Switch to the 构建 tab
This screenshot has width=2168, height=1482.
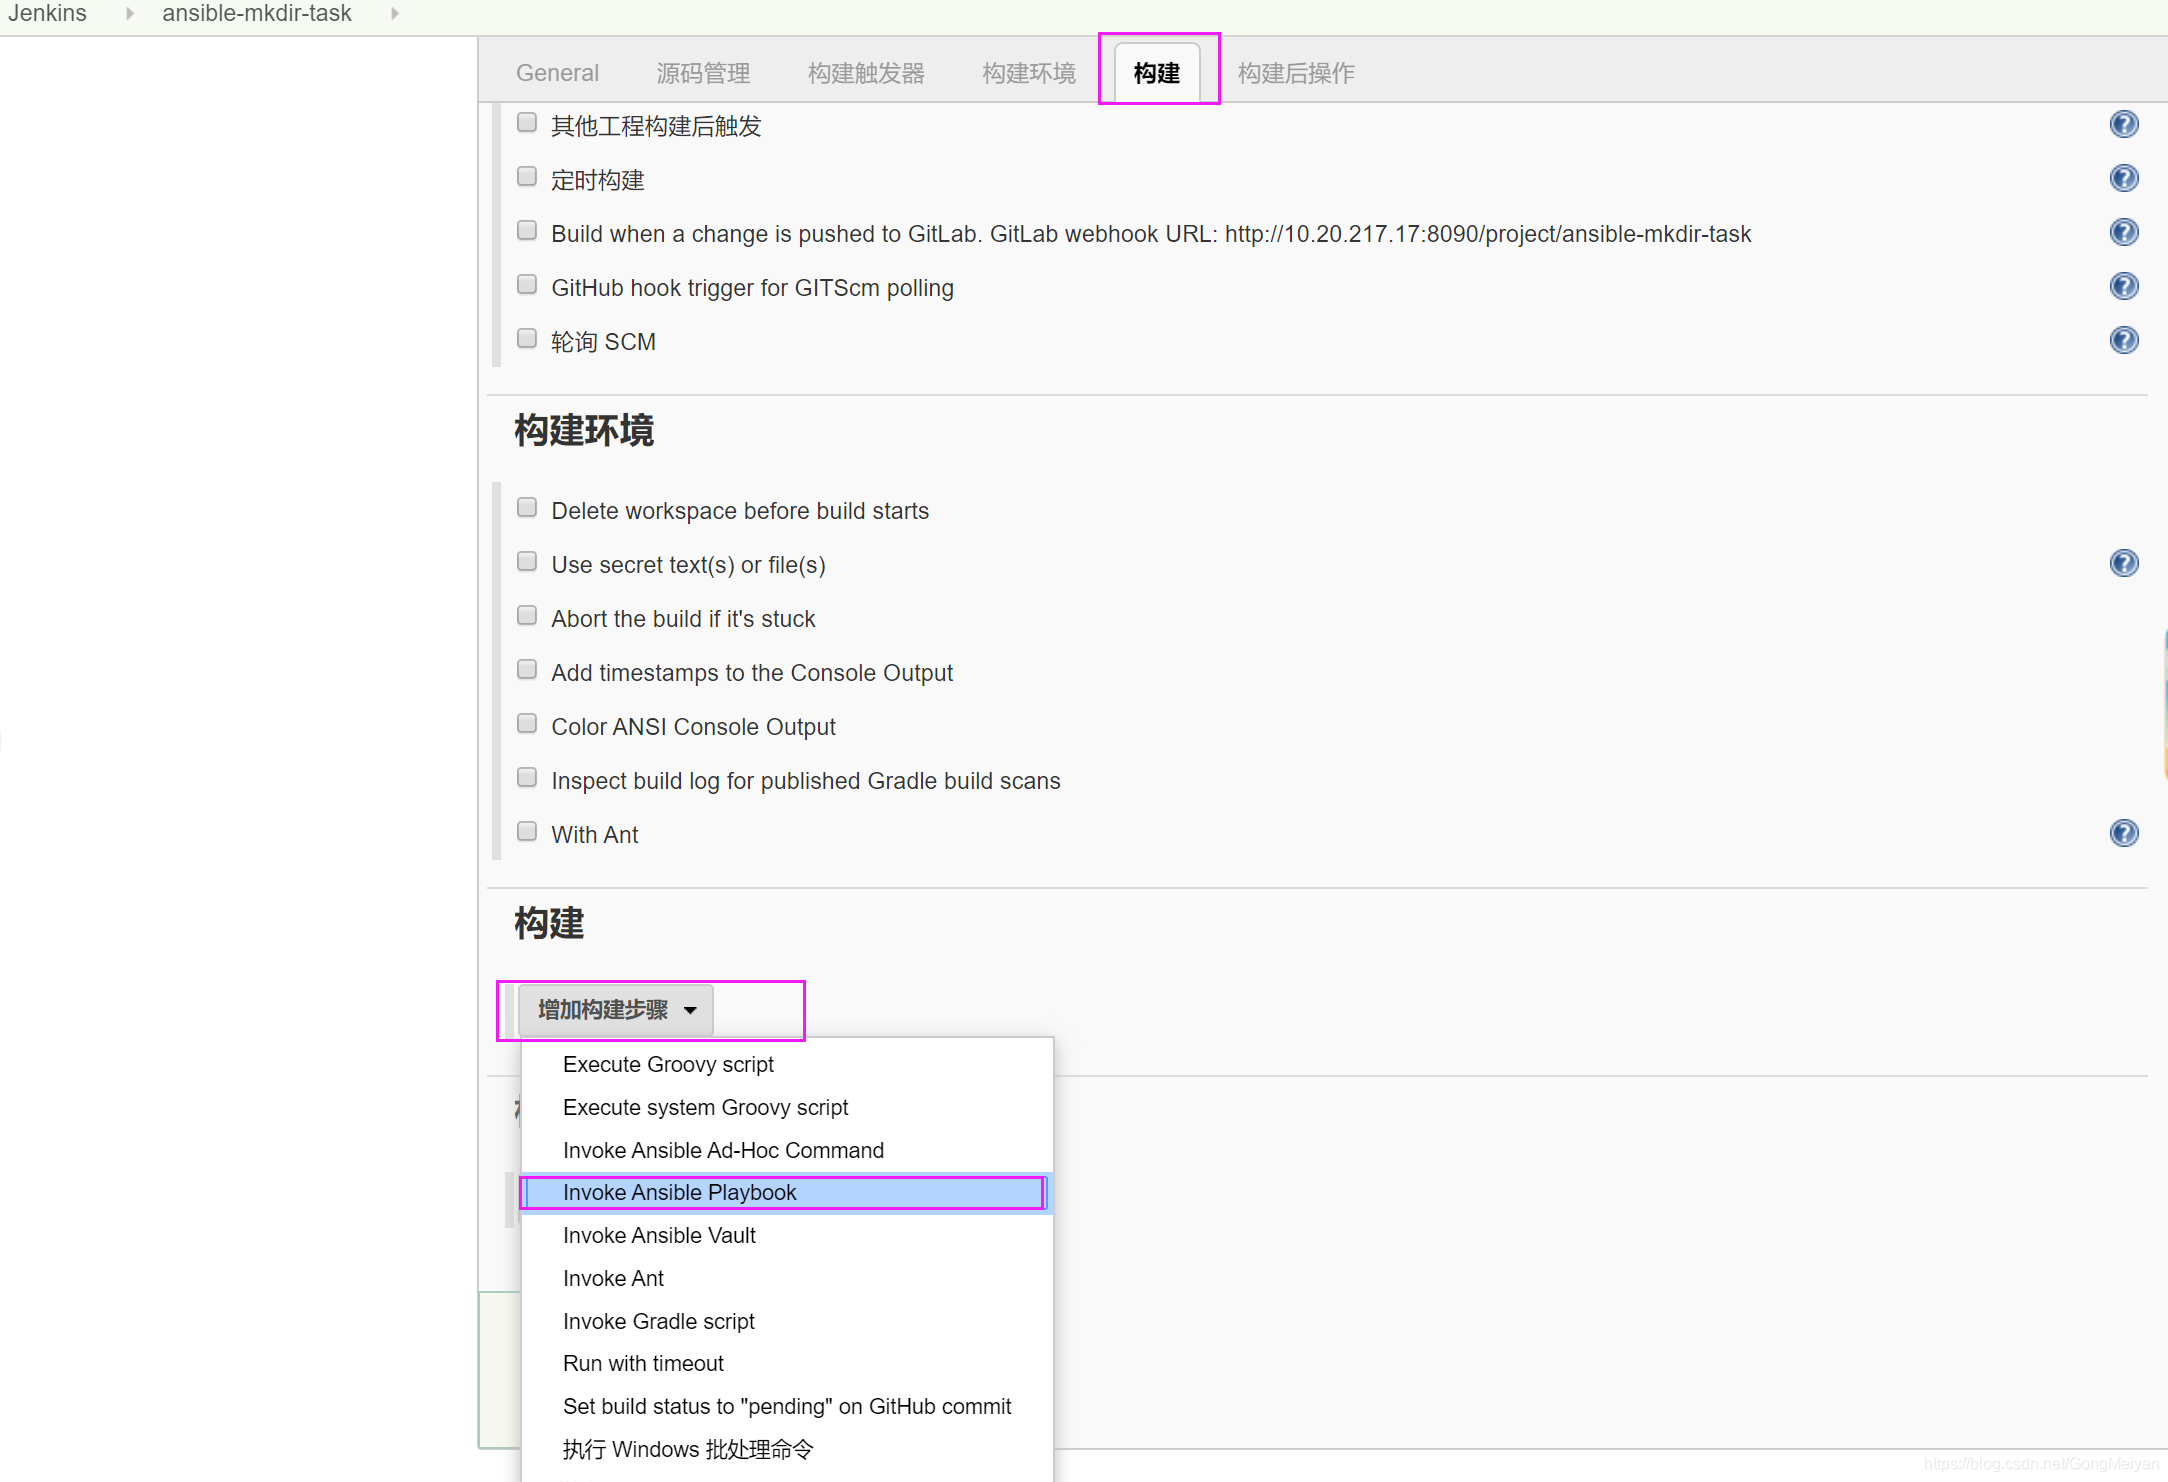pyautogui.click(x=1157, y=73)
